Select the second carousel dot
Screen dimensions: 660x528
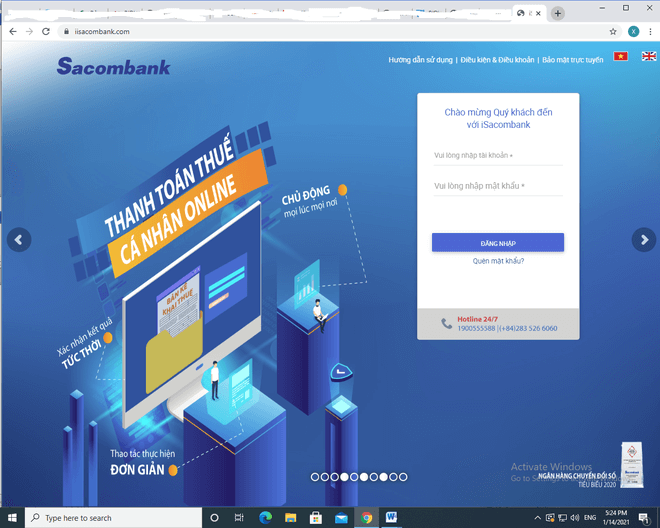click(x=325, y=477)
